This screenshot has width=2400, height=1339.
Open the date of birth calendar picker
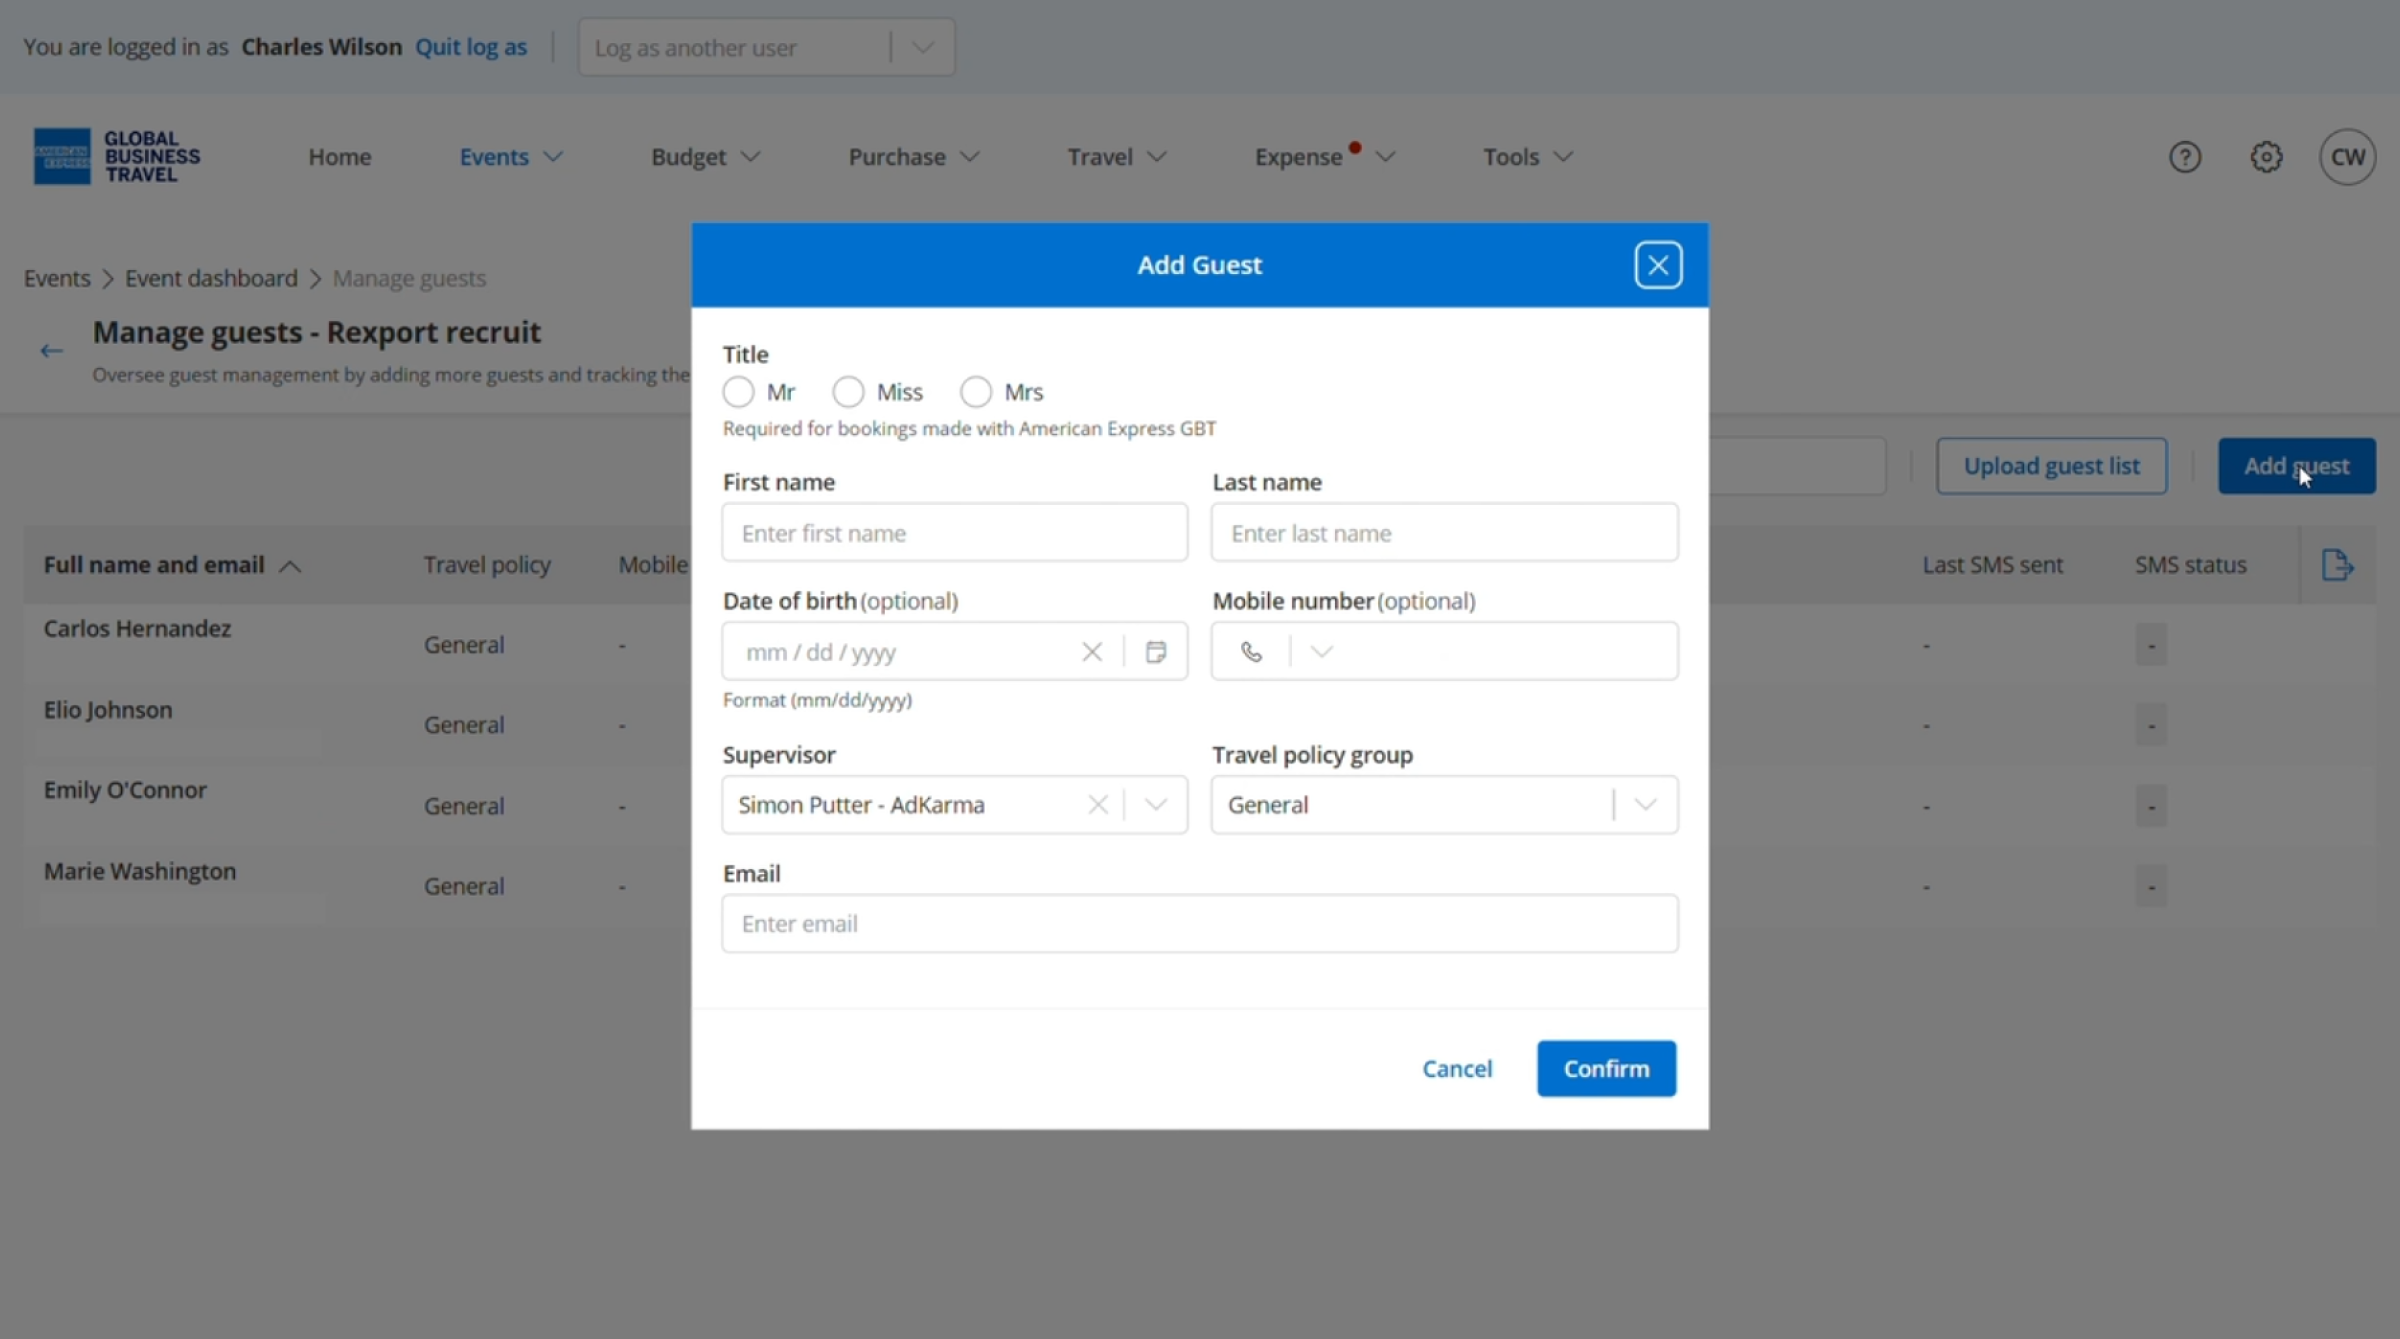[1155, 652]
